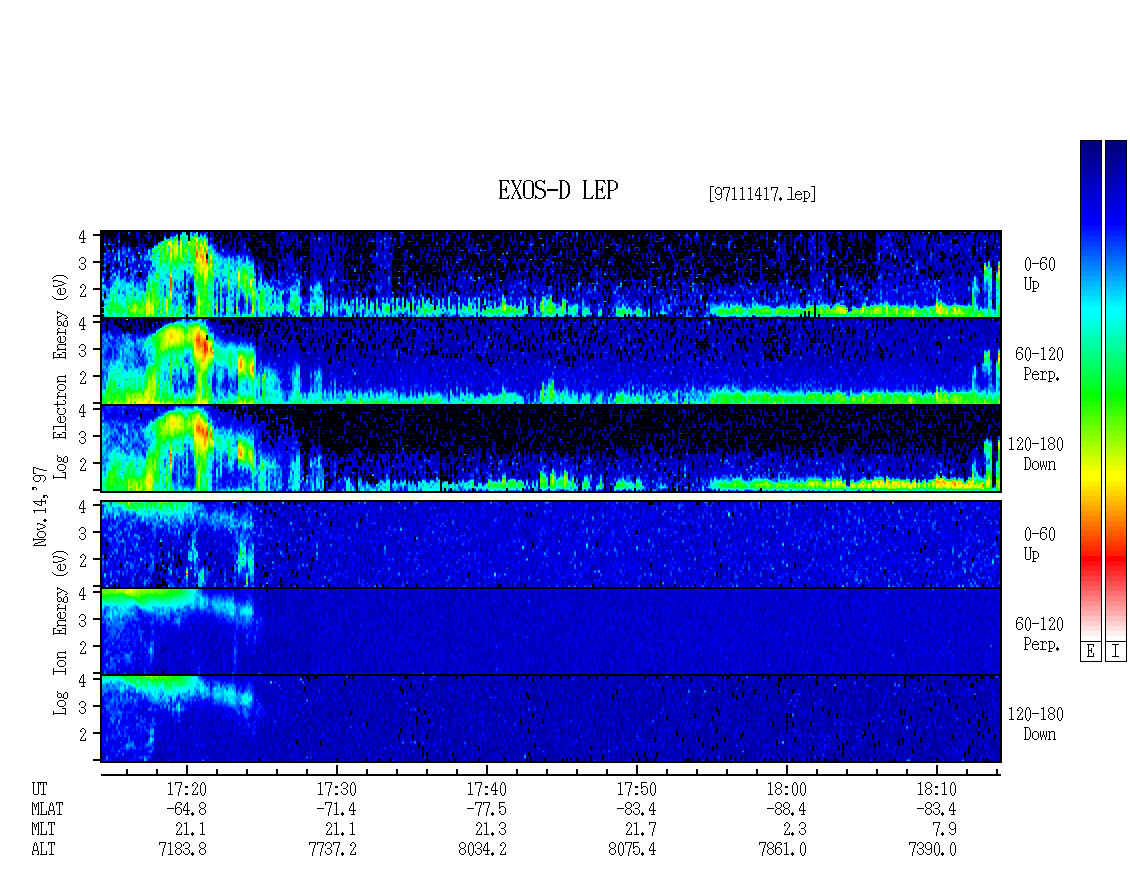This screenshot has height=875, width=1130.
Task: Select MLT value 21.1 under 17:30
Action: pos(340,830)
